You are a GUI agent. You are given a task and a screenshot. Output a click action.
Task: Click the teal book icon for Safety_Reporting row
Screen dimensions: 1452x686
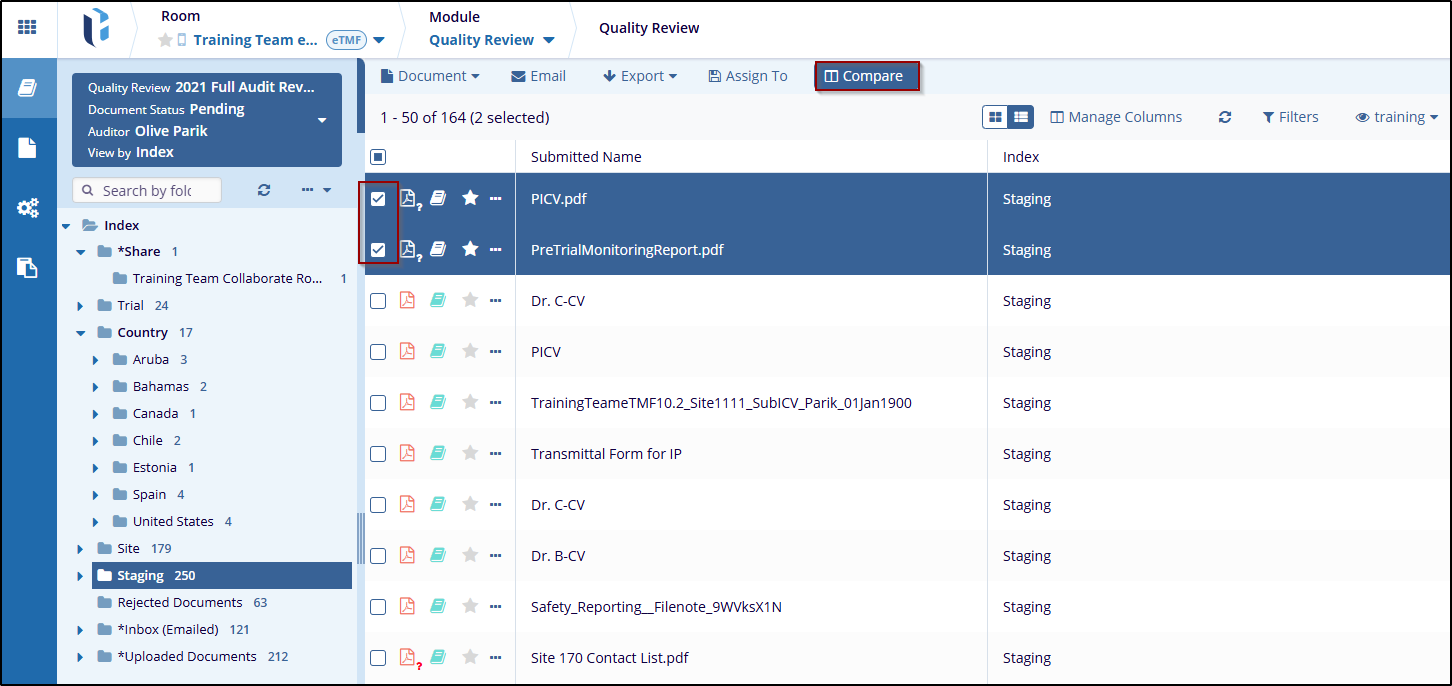[x=438, y=606]
